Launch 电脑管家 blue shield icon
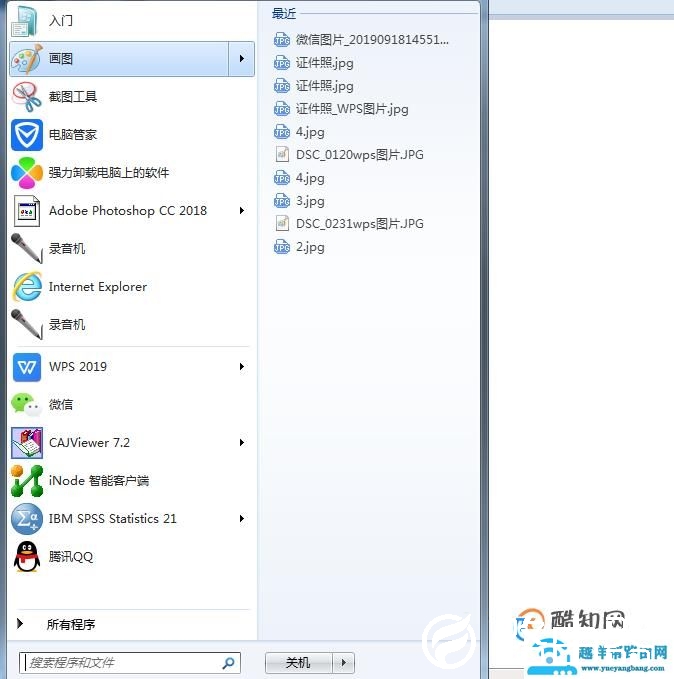 pyautogui.click(x=27, y=135)
